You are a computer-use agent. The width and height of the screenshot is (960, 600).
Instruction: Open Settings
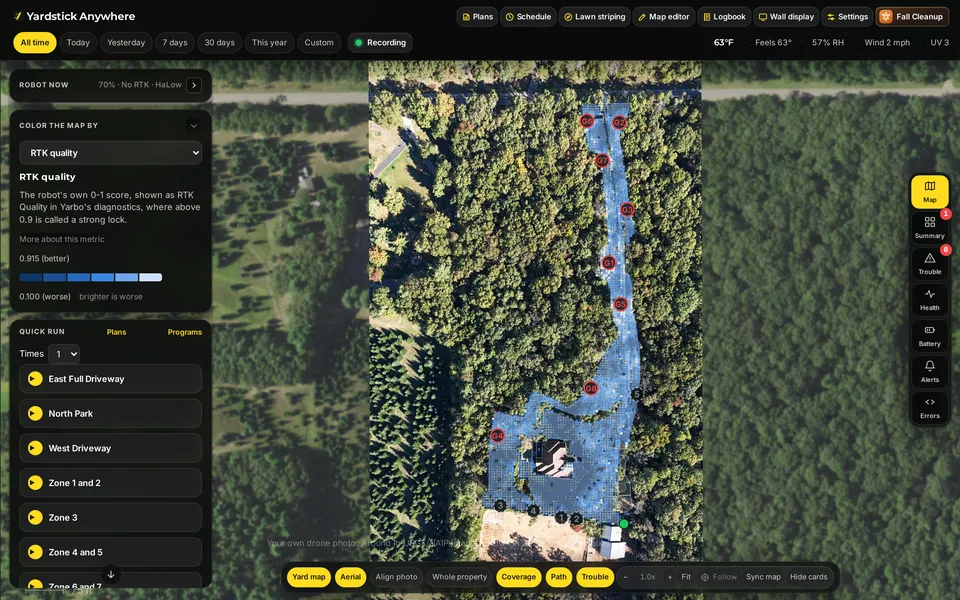tap(847, 17)
